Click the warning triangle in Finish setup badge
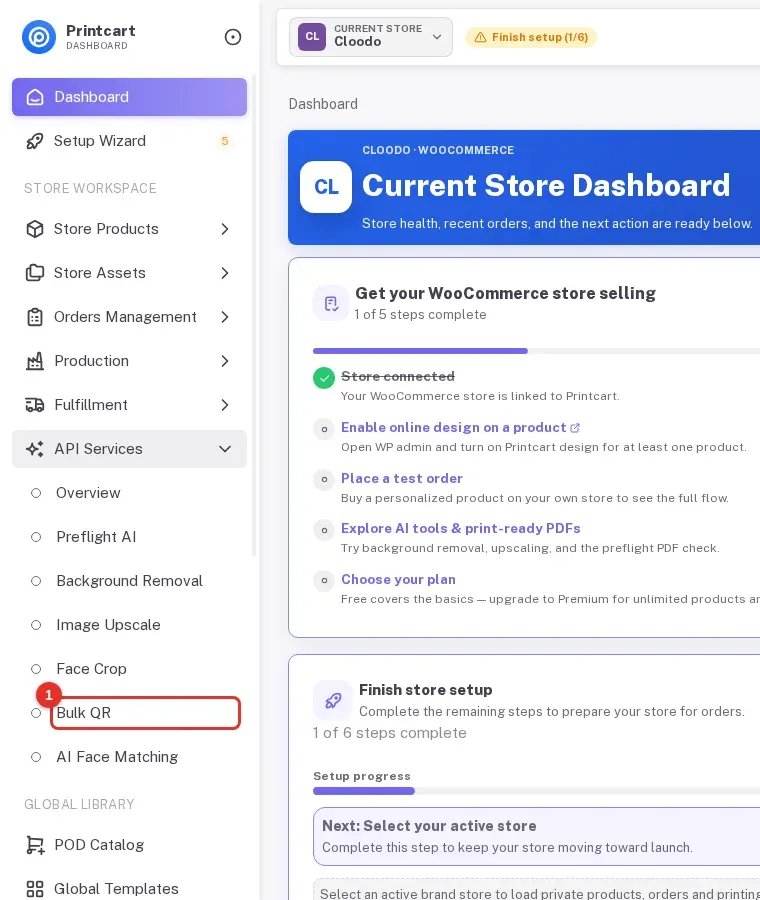Screen dimensions: 760x900 click(480, 37)
